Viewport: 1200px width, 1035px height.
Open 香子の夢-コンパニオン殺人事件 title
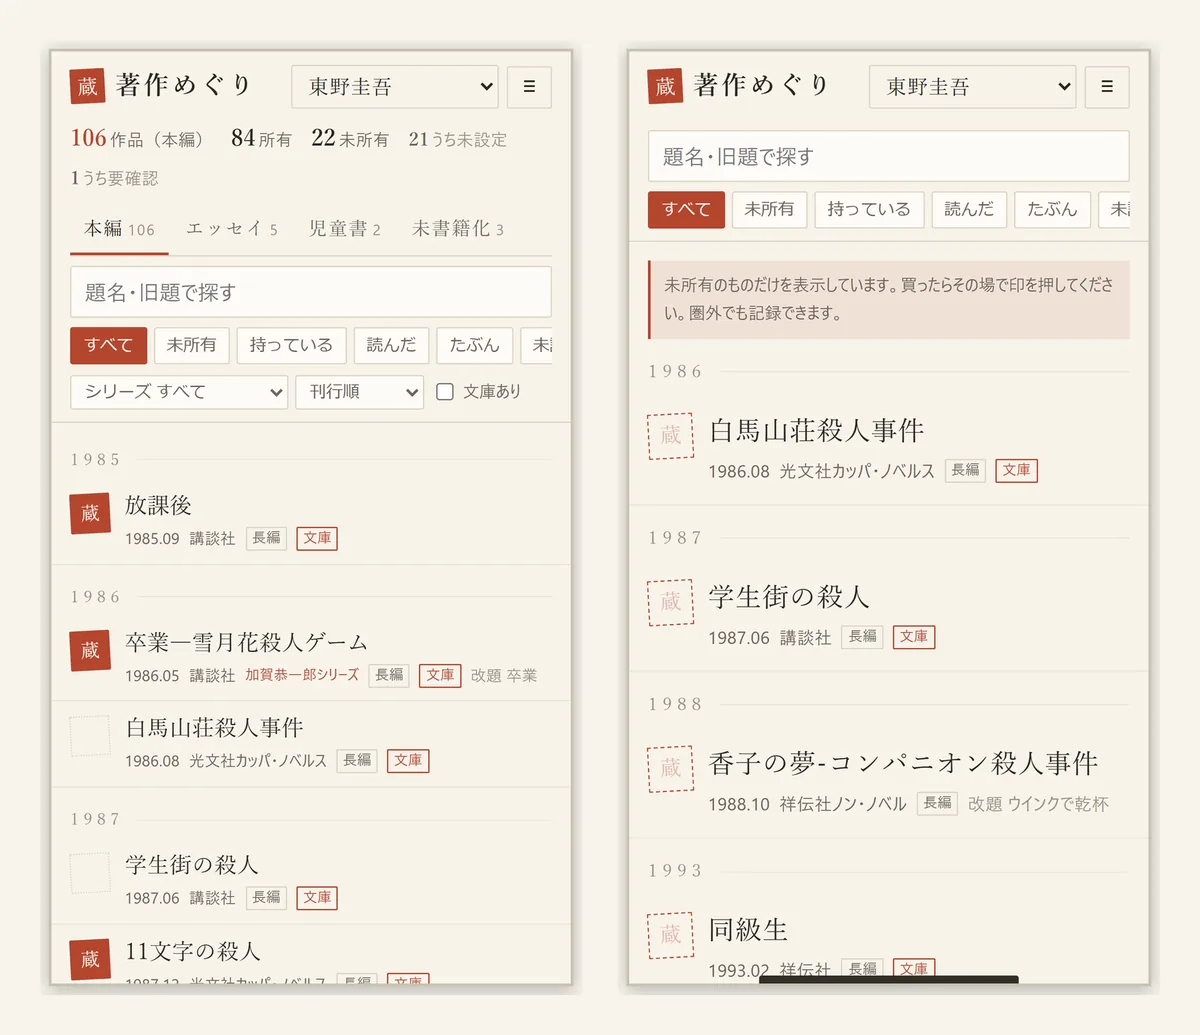[904, 764]
